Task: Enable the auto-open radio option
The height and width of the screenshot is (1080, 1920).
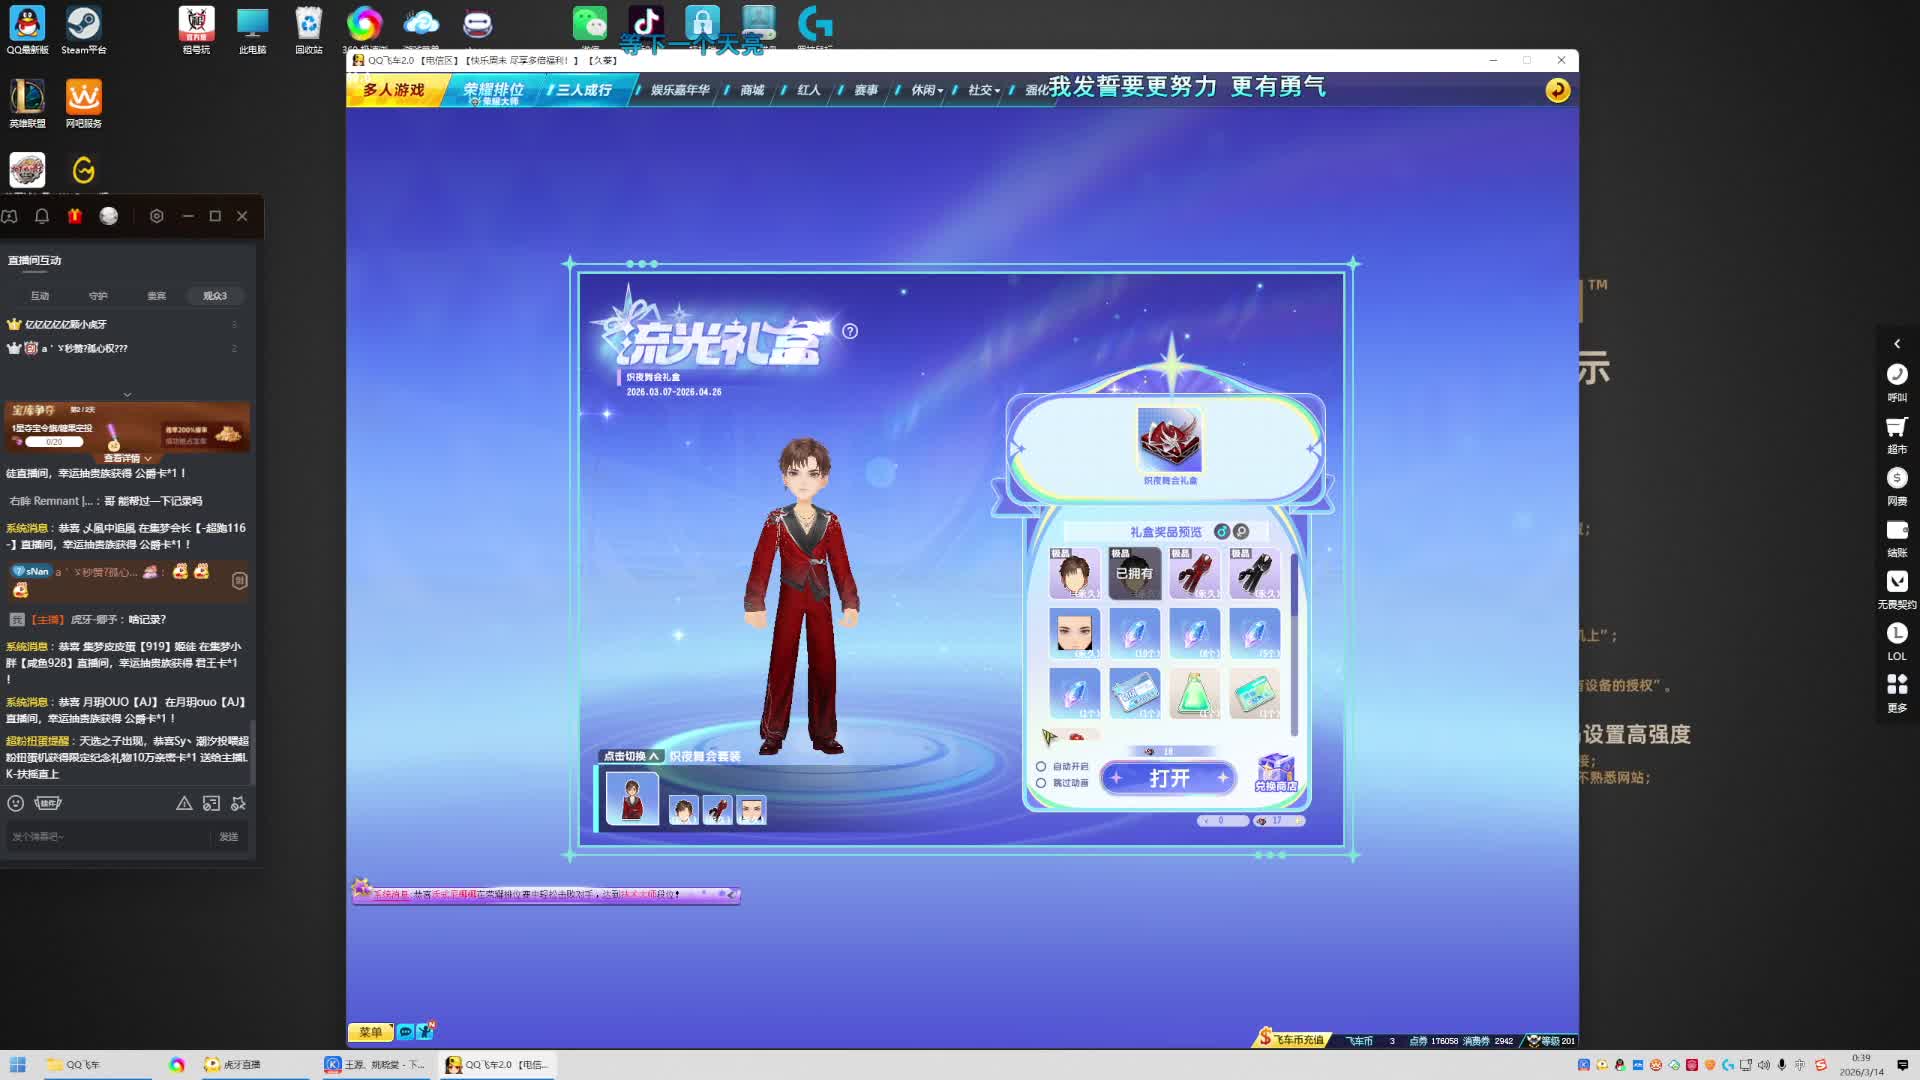Action: (x=1041, y=767)
